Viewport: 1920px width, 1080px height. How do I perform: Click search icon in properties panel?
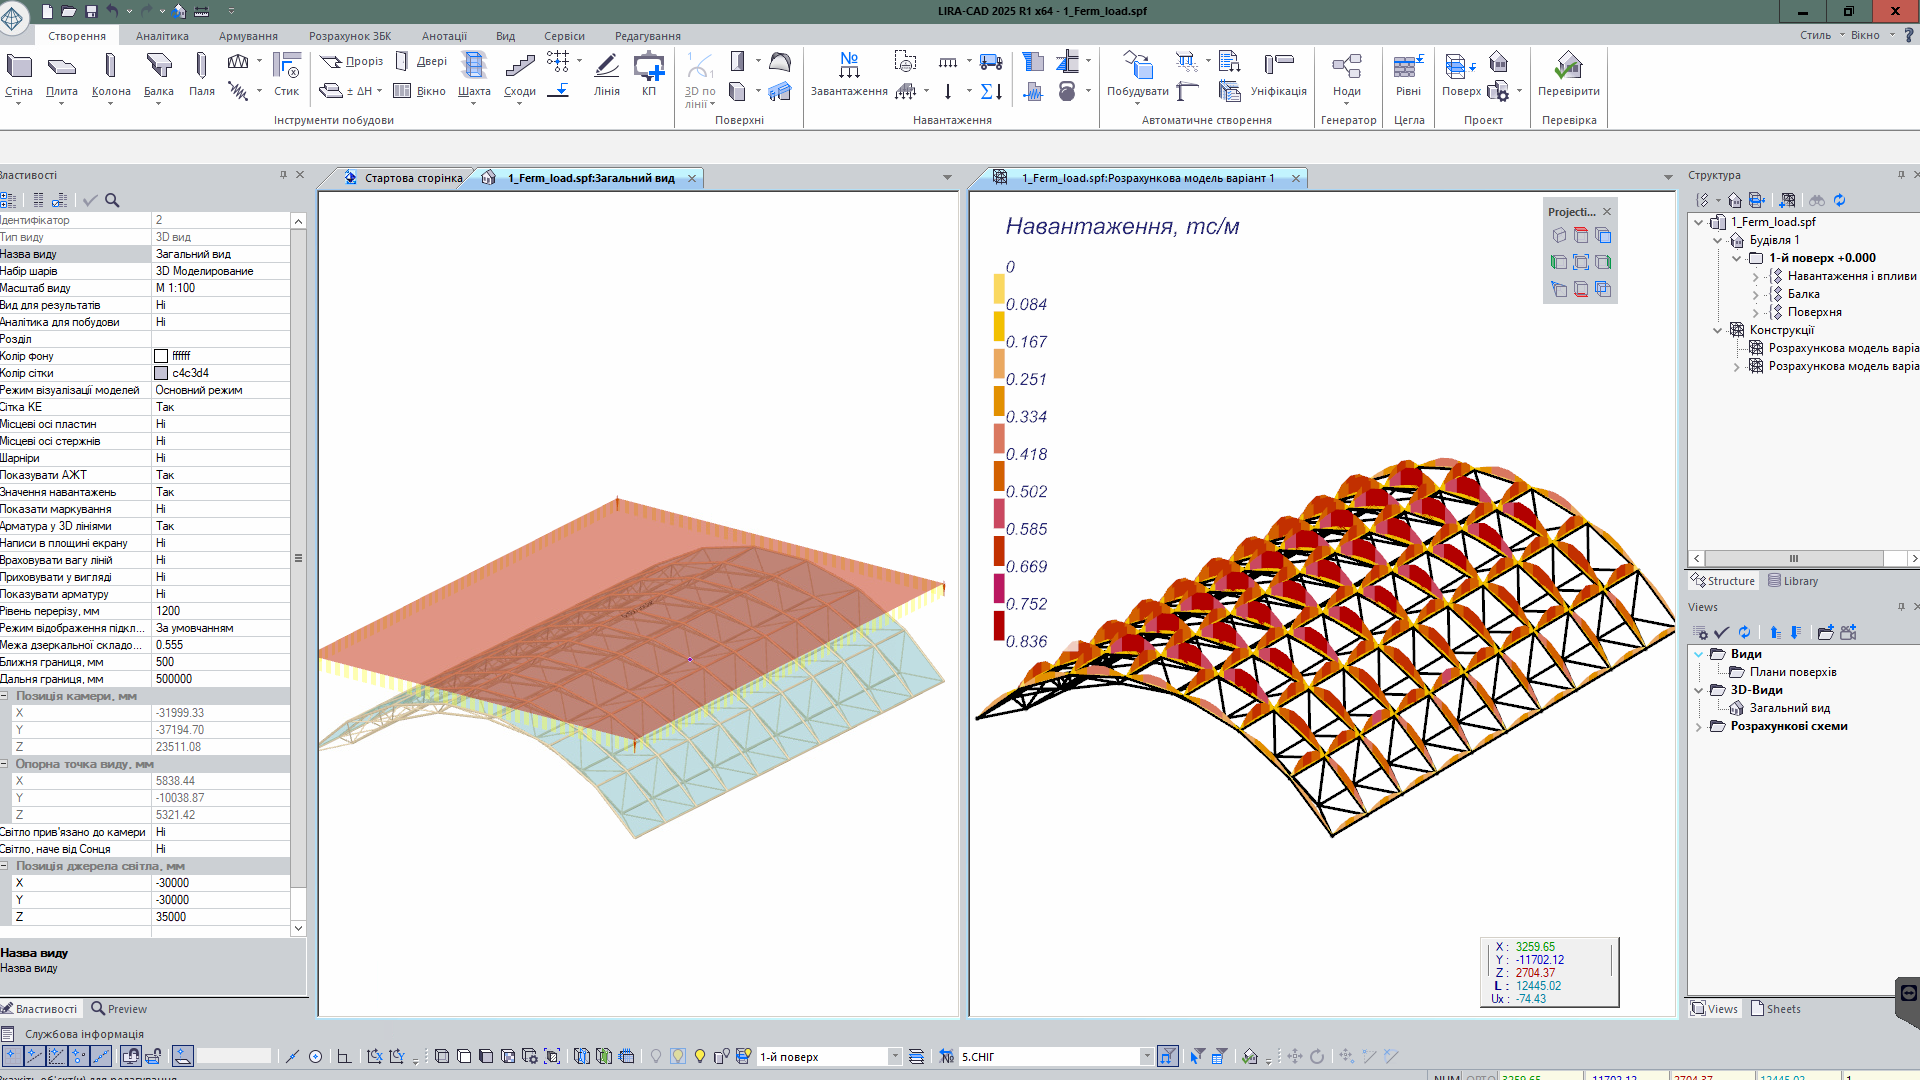coord(112,200)
